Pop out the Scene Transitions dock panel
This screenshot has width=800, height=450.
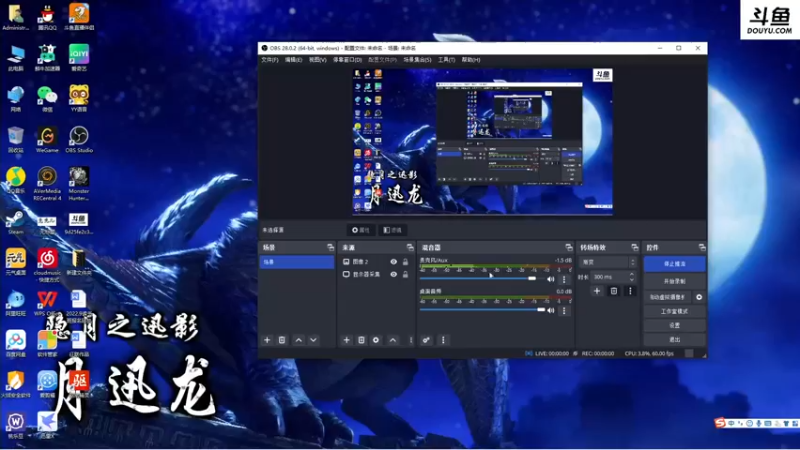tap(634, 247)
